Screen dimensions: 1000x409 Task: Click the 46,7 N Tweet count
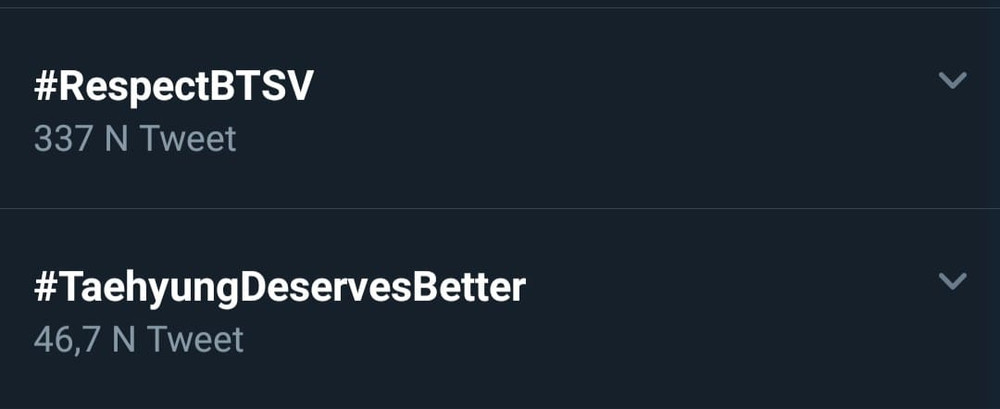[x=139, y=339]
